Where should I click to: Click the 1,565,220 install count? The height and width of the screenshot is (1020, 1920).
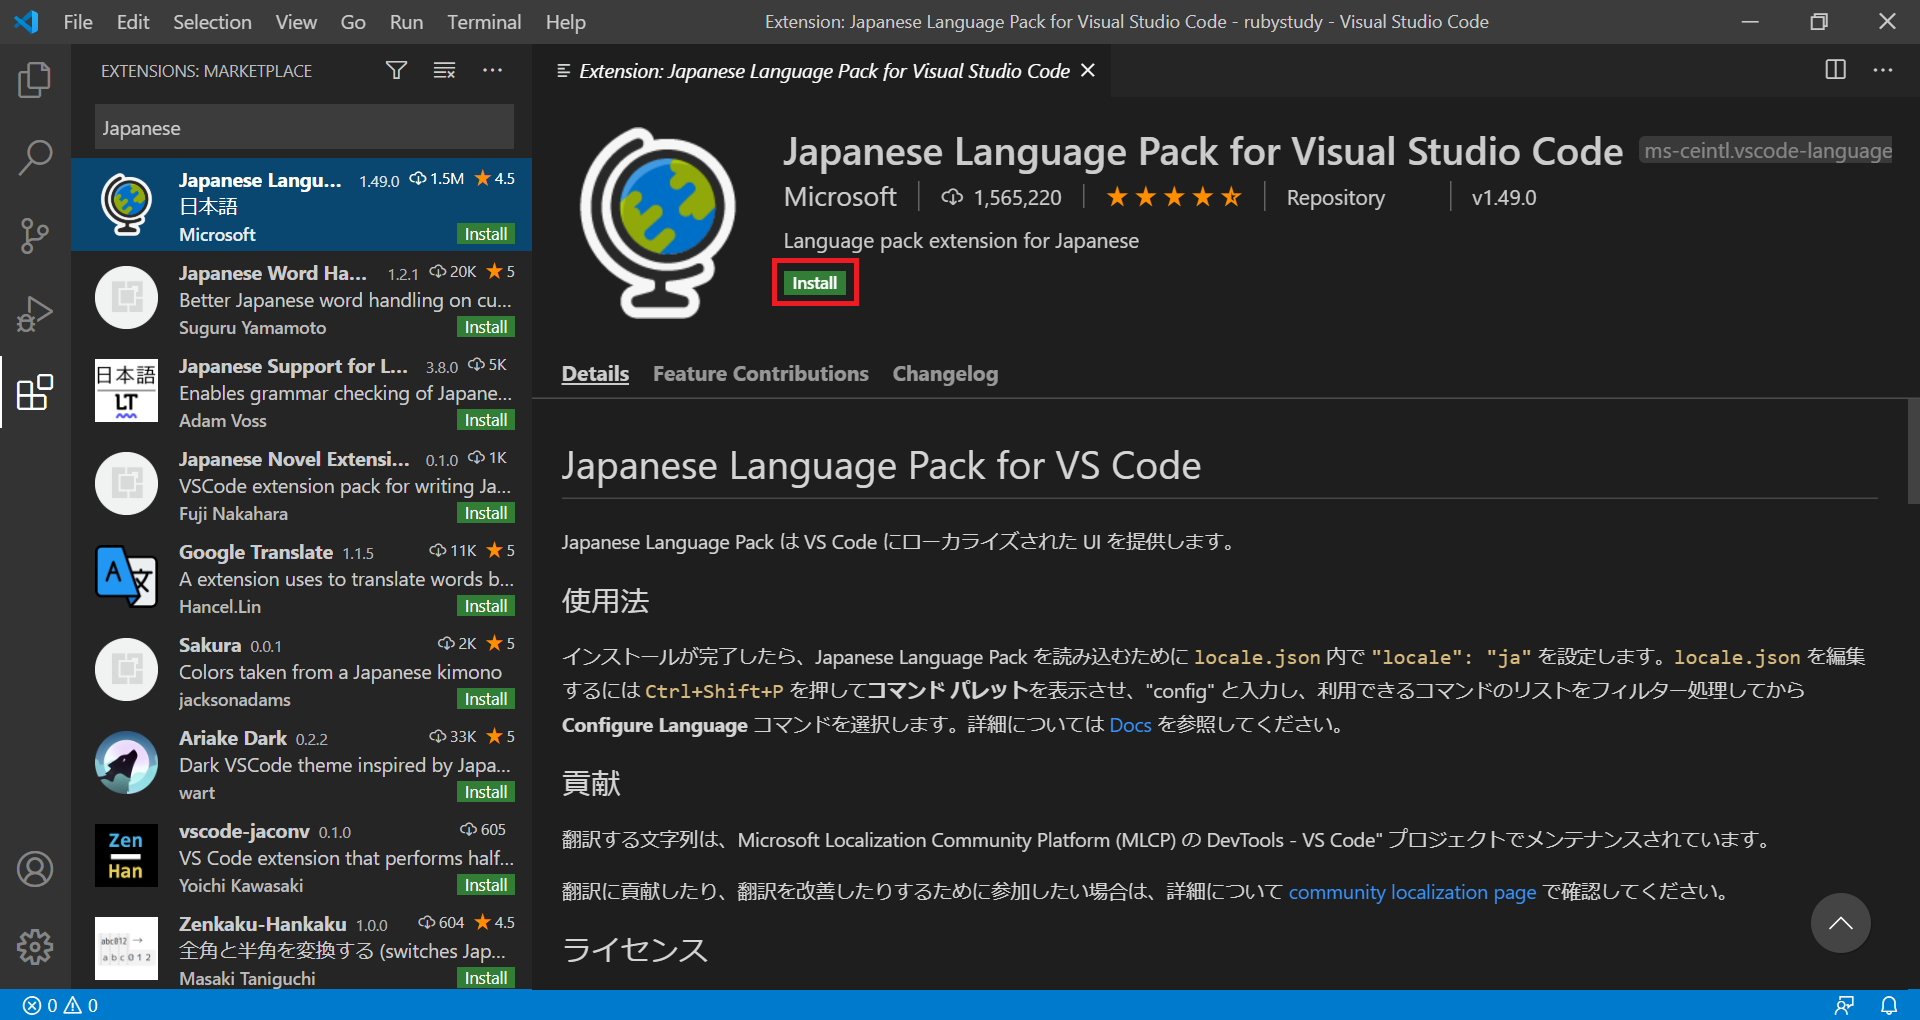coord(1001,198)
